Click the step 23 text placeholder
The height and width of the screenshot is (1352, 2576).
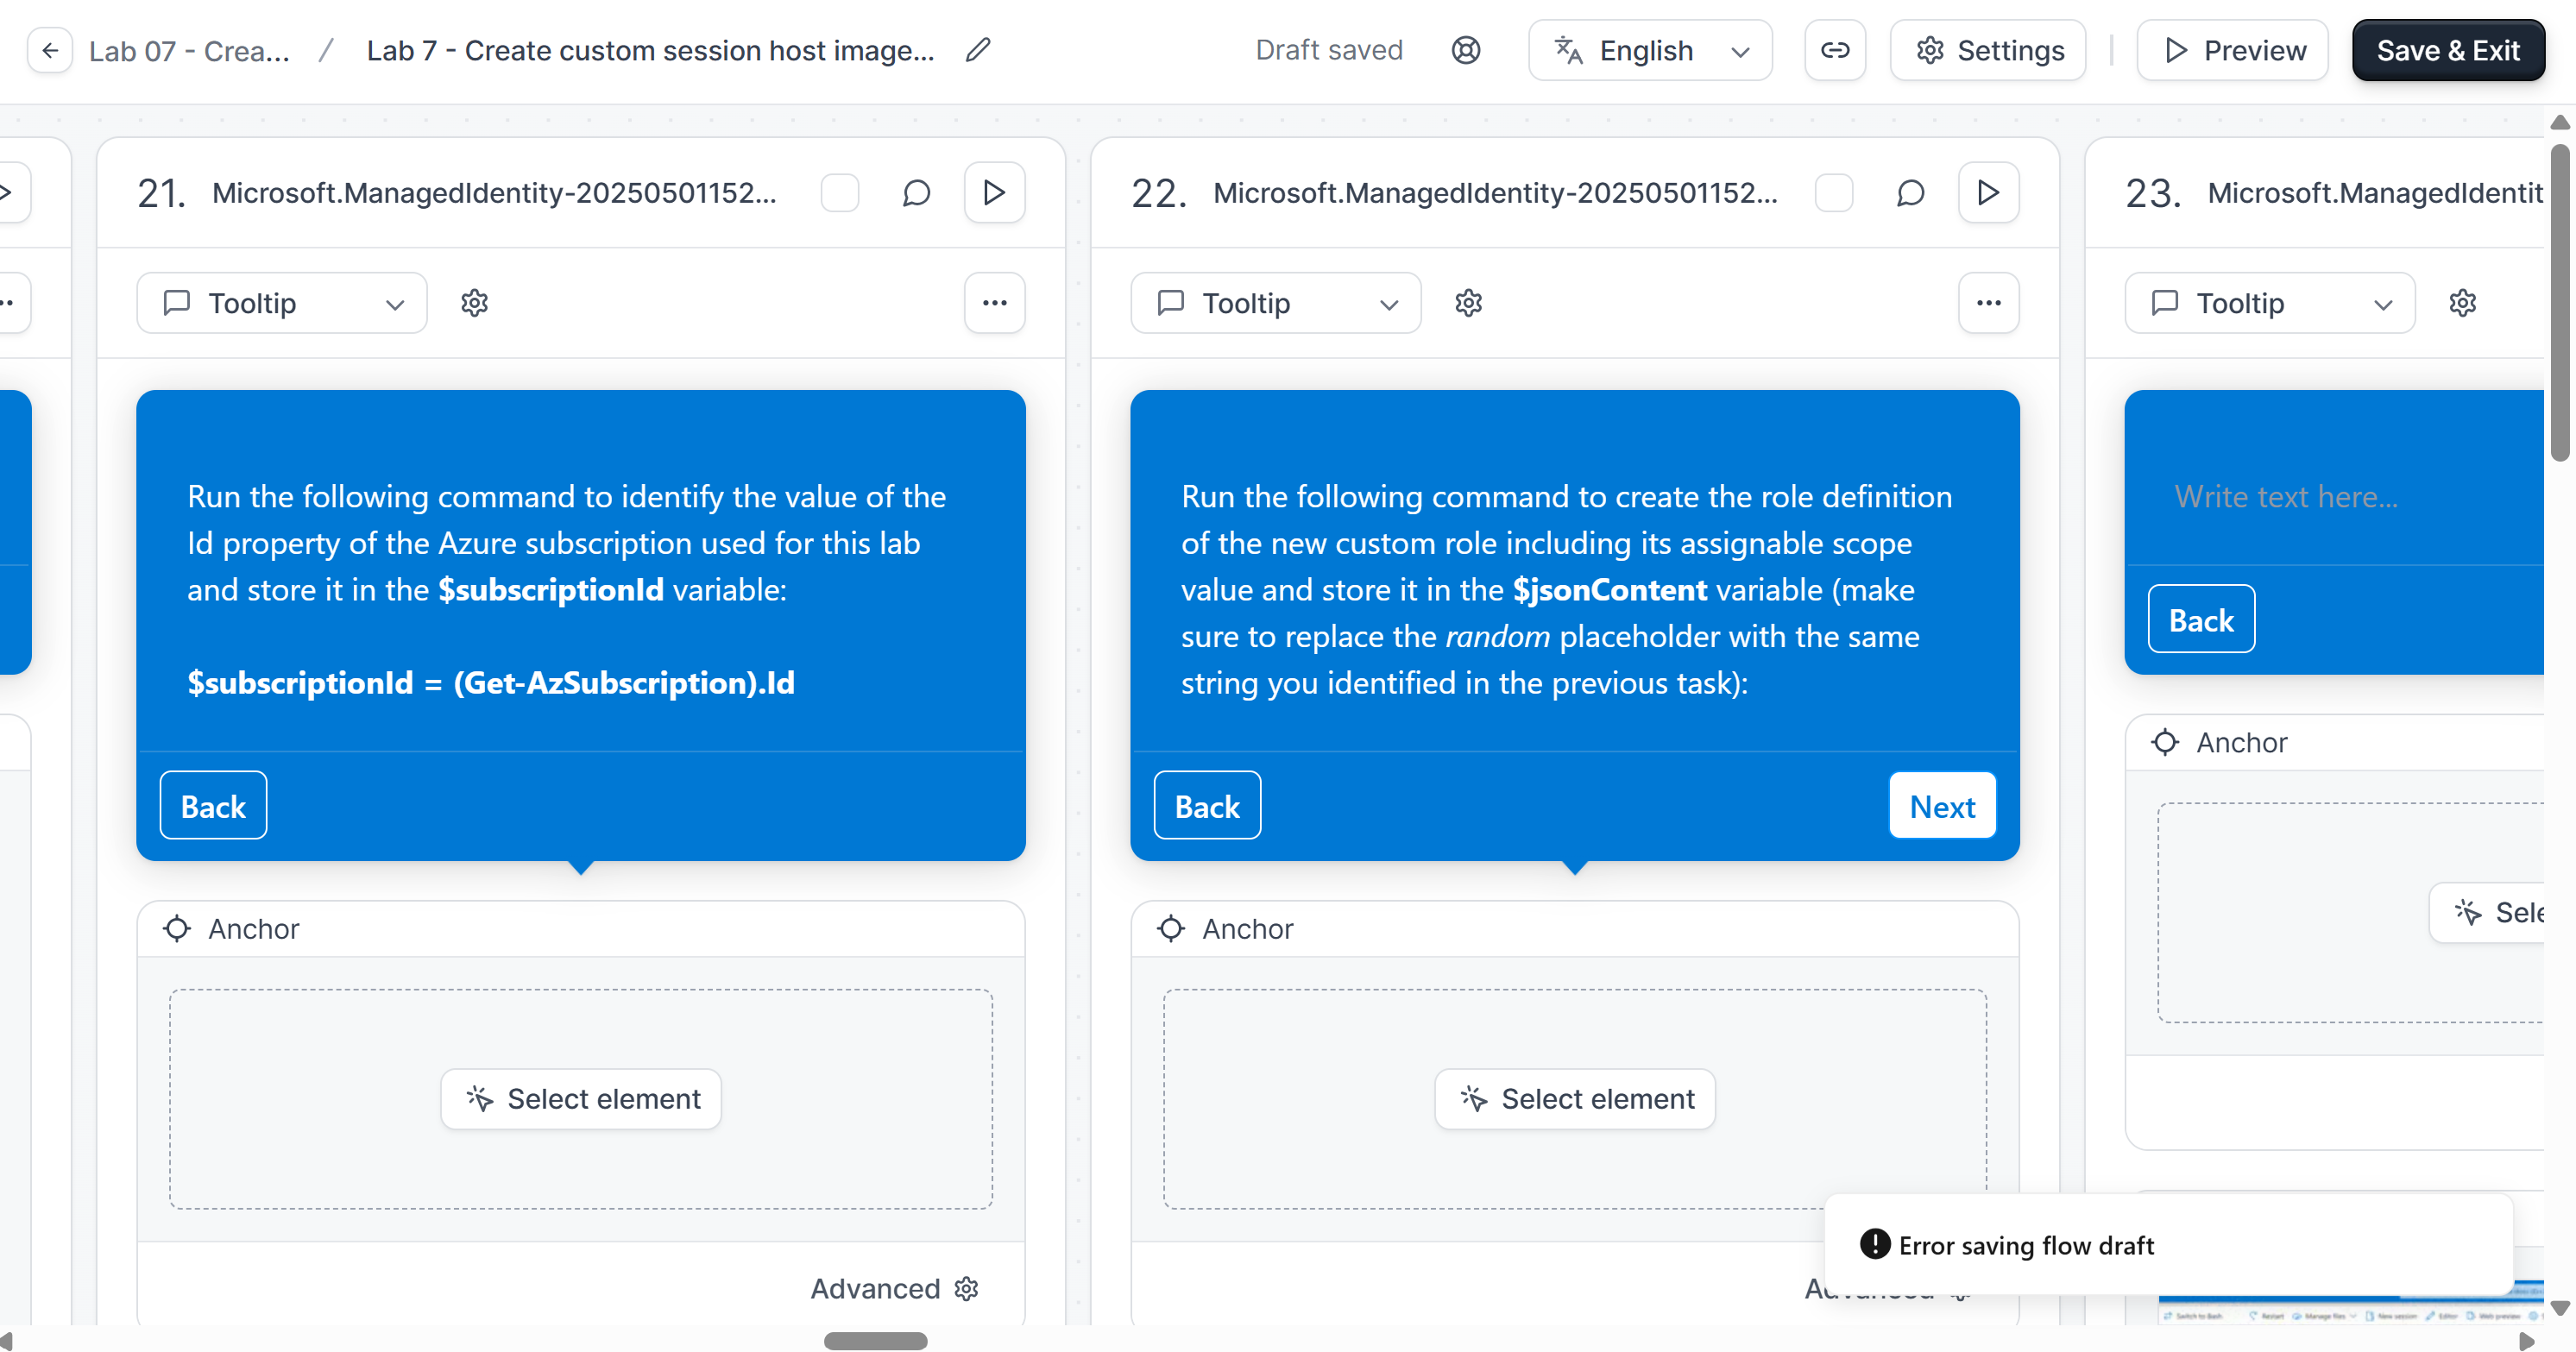click(x=2286, y=497)
